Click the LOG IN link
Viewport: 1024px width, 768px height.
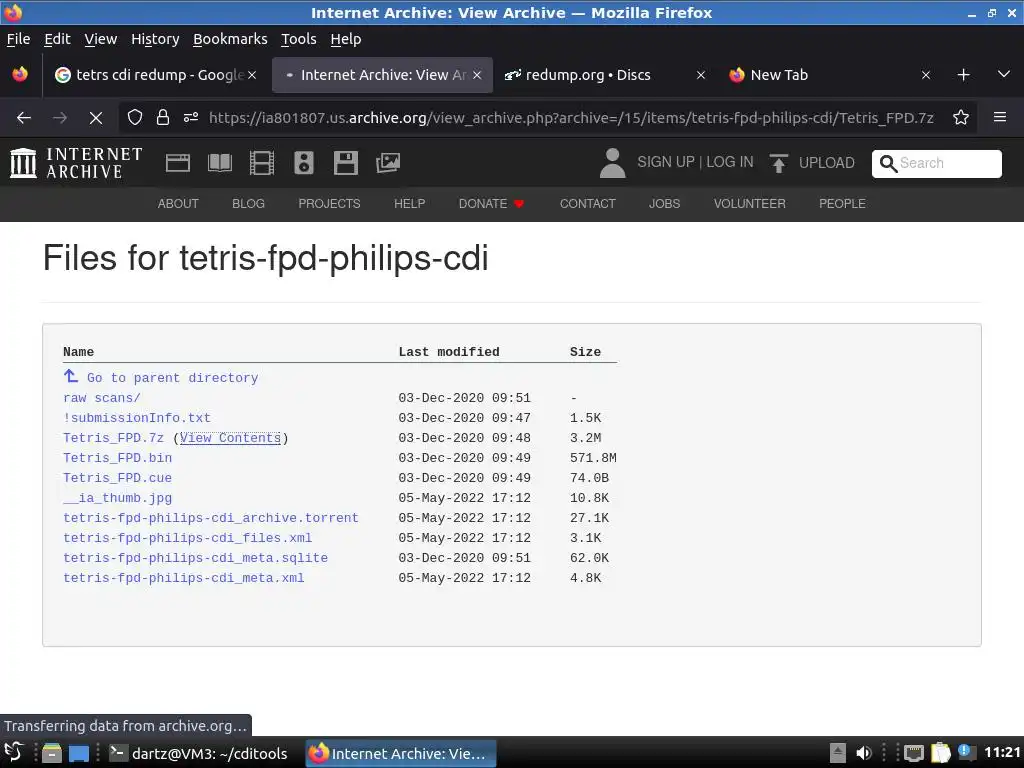tap(729, 162)
